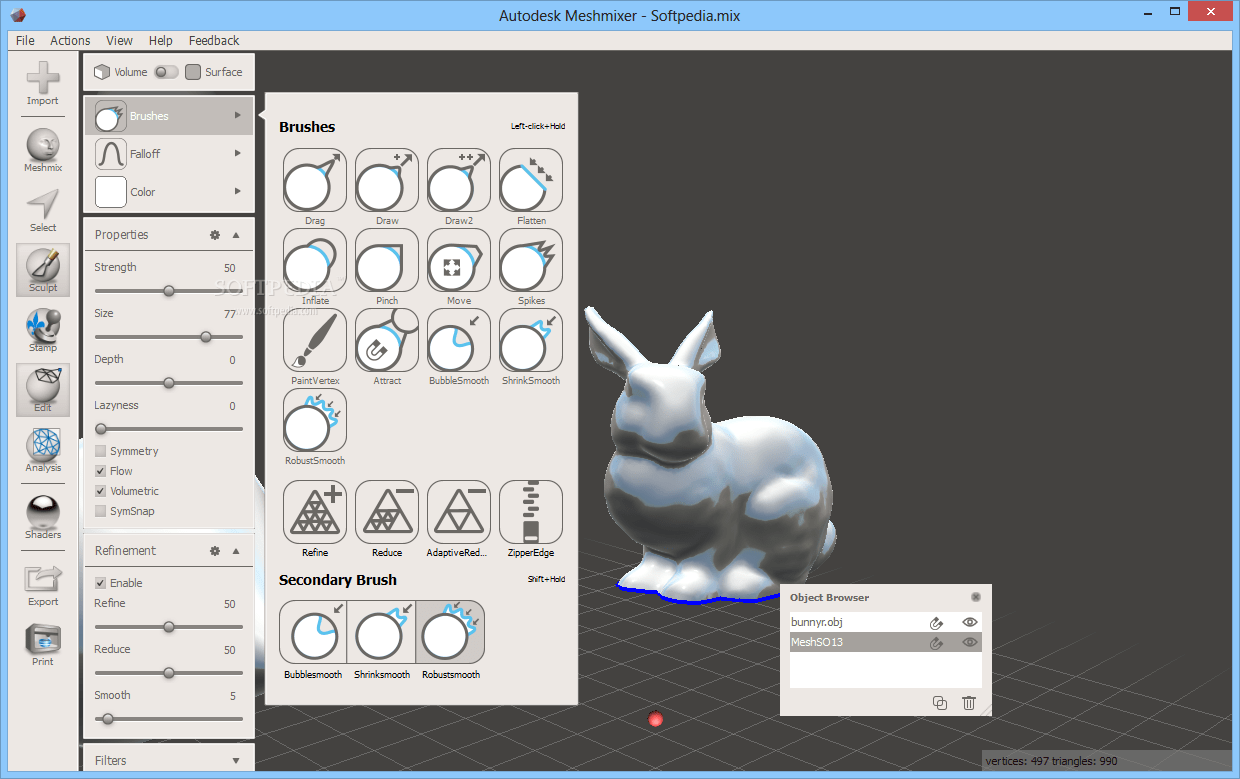Screen dimensions: 1240x779
Task: Expand the Color flyout arrow
Action: (x=238, y=192)
